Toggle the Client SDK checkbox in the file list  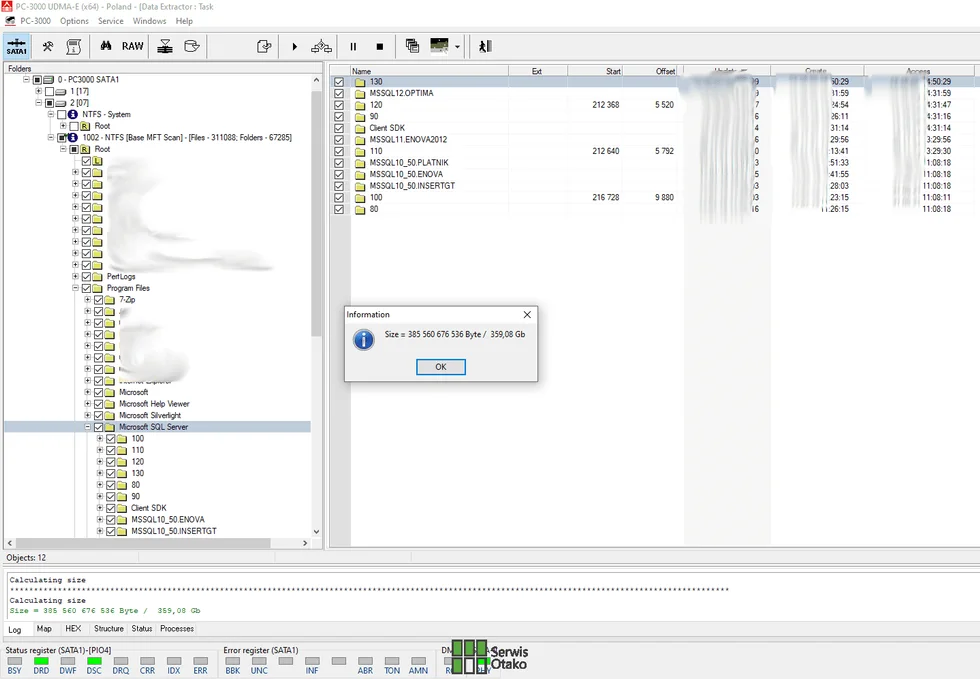(x=339, y=128)
